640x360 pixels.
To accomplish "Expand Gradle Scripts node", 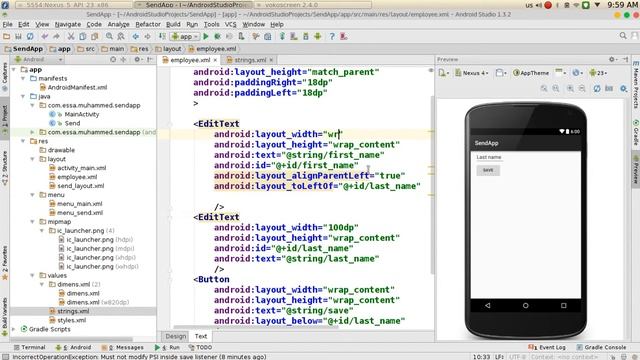I will pyautogui.click(x=14, y=329).
